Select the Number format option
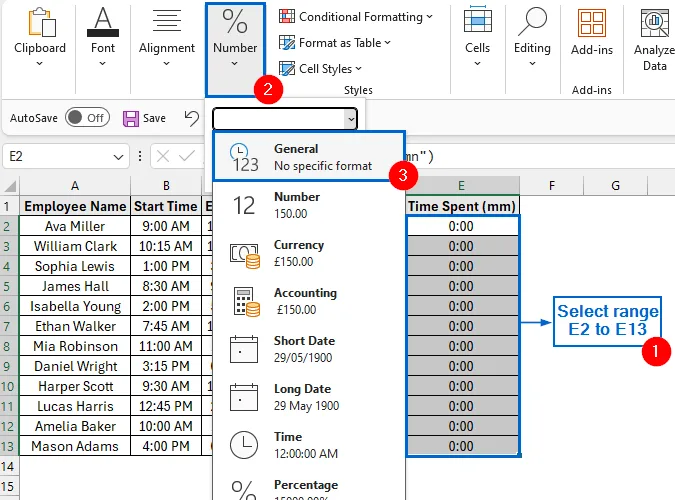 pyautogui.click(x=309, y=205)
